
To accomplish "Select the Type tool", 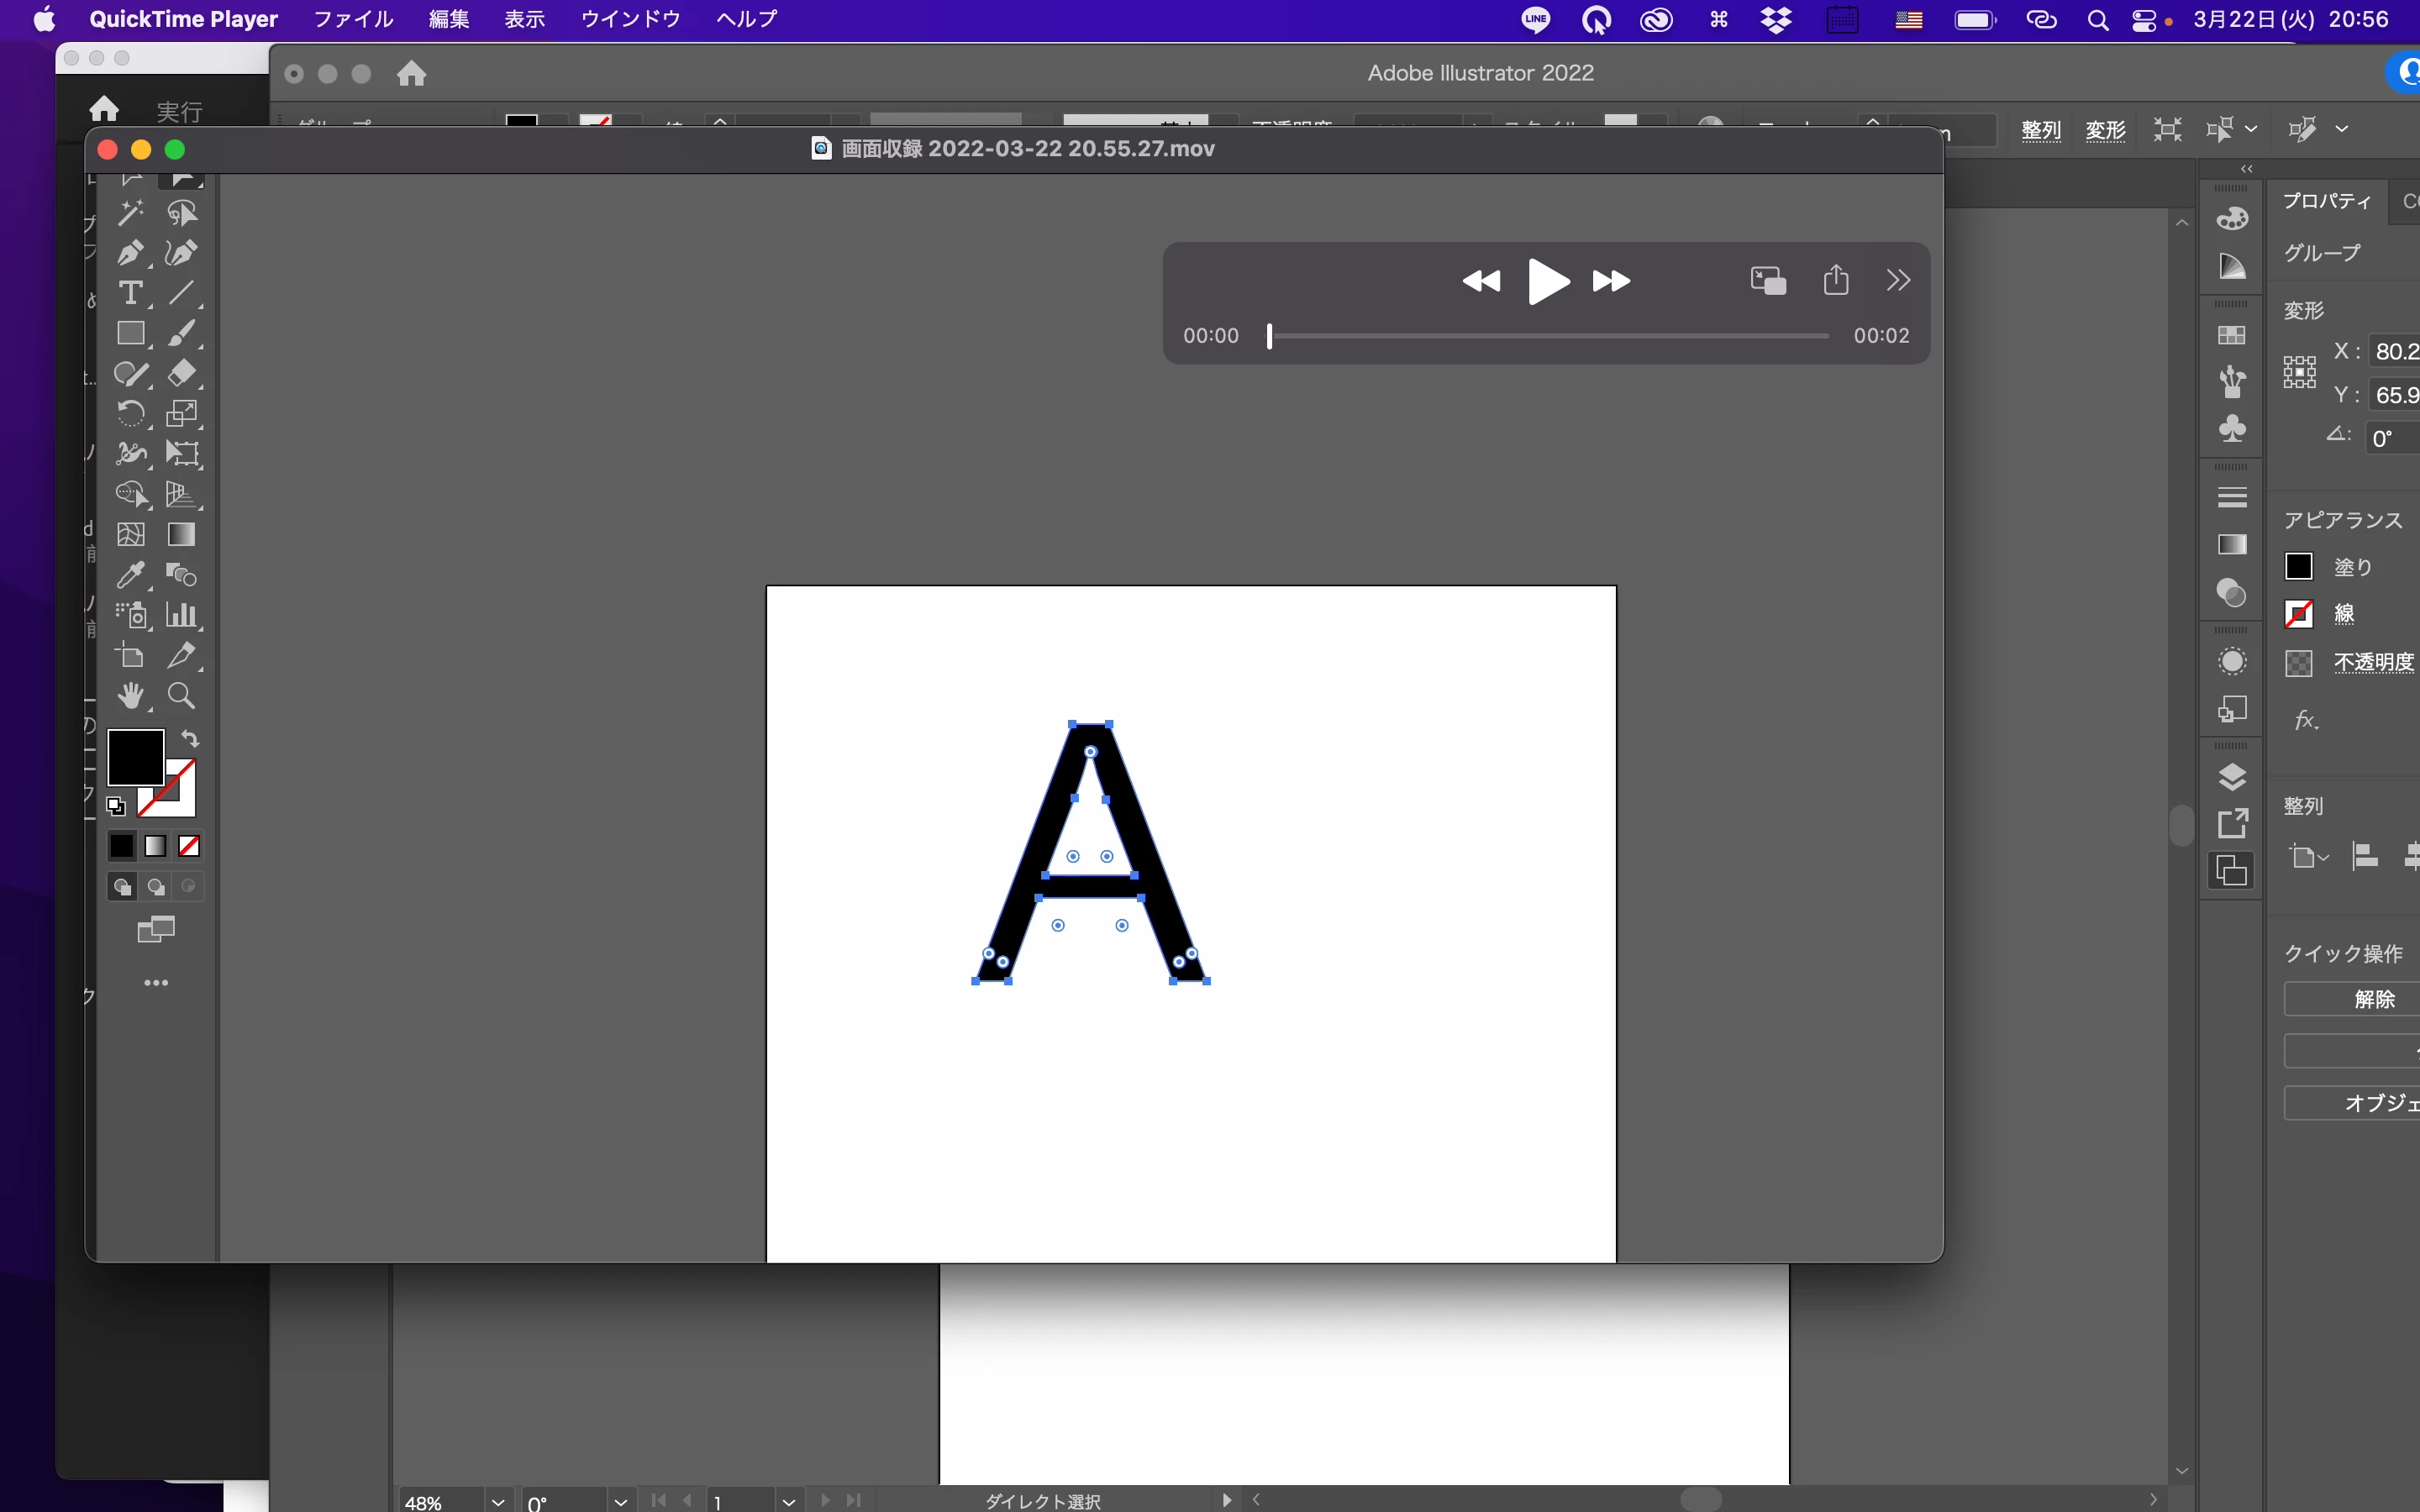I will pos(129,293).
